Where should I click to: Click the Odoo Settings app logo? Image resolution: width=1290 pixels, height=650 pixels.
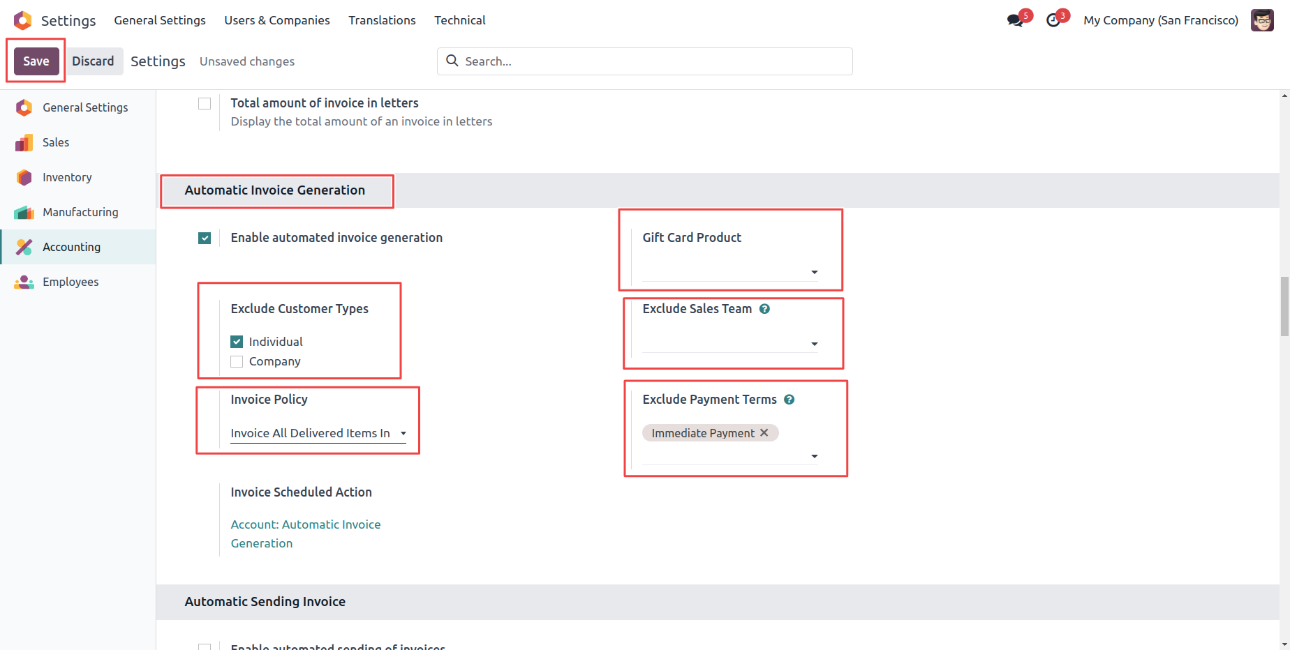[22, 20]
